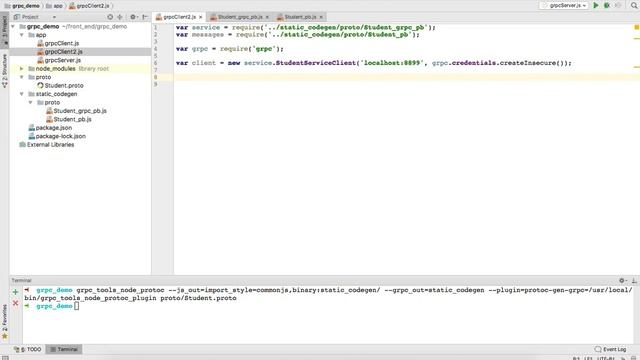Close the grpcClient2.js tab
Image resolution: width=640 pixels, height=360 pixels.
200,17
